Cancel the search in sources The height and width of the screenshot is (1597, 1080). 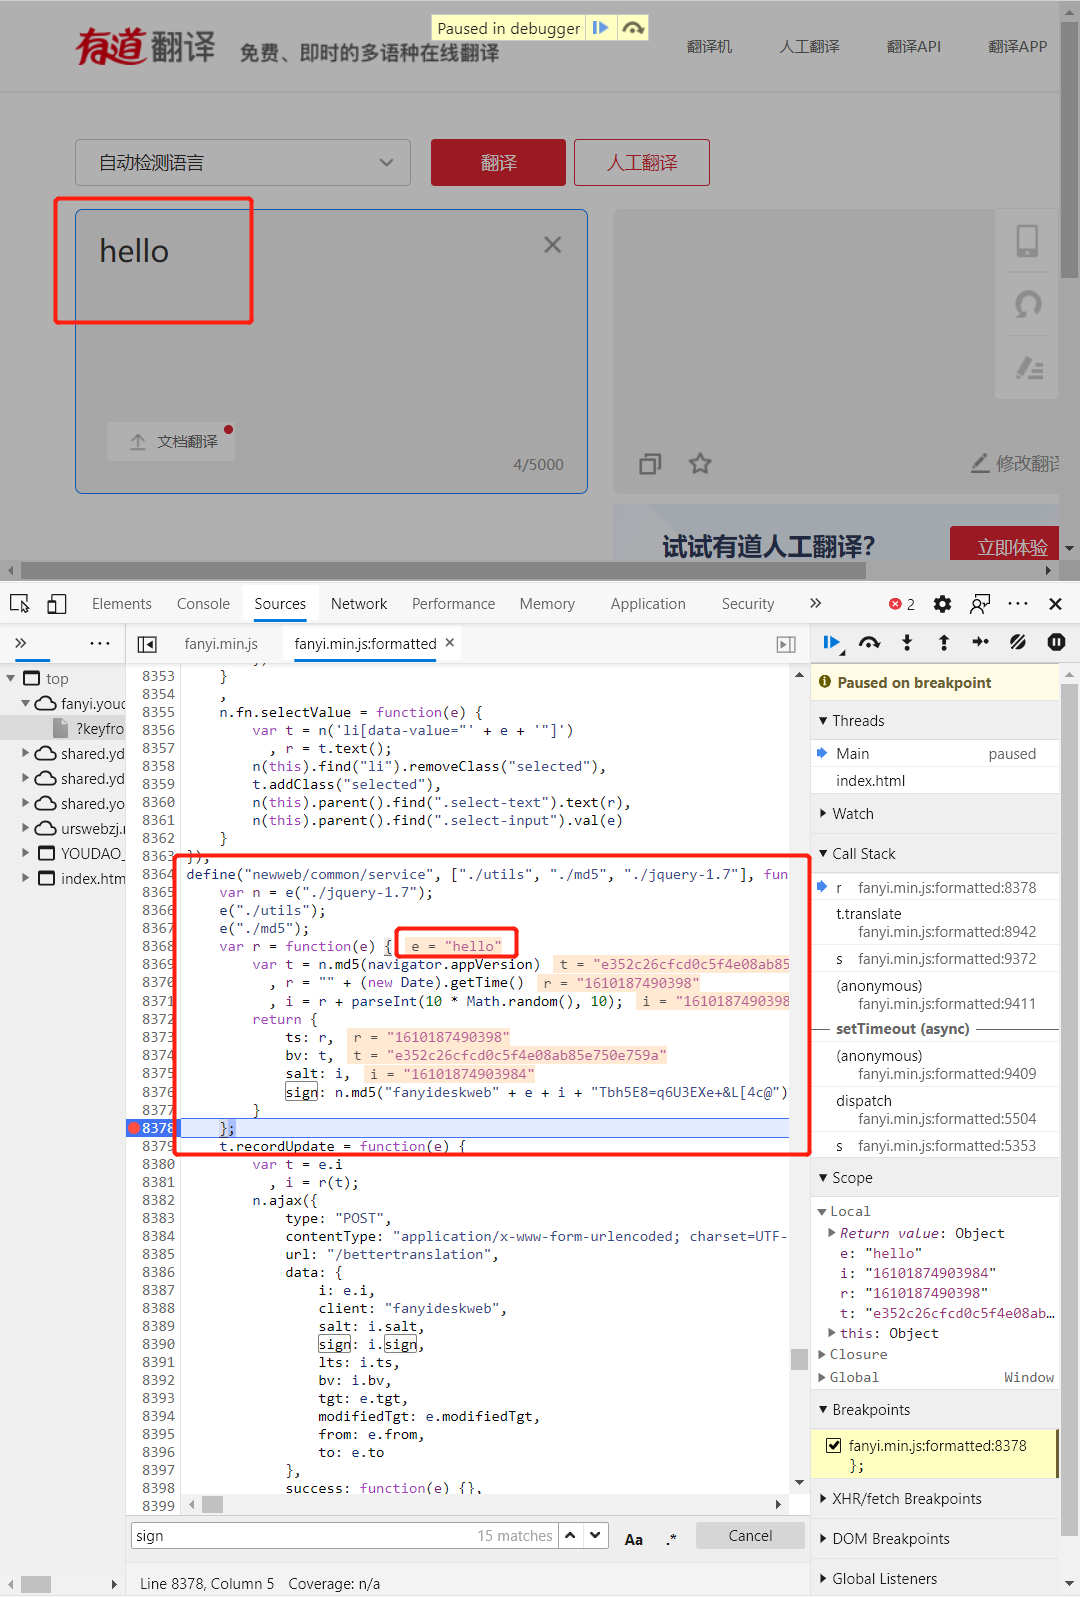point(750,1535)
